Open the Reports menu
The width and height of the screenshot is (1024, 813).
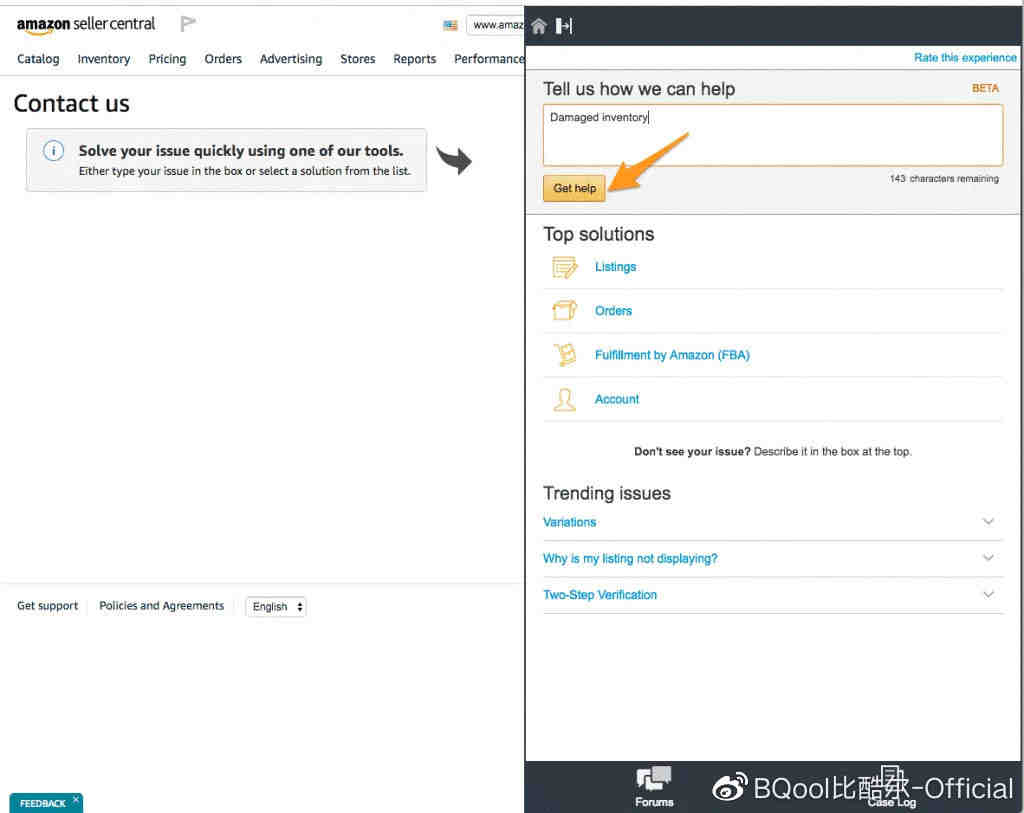(414, 59)
